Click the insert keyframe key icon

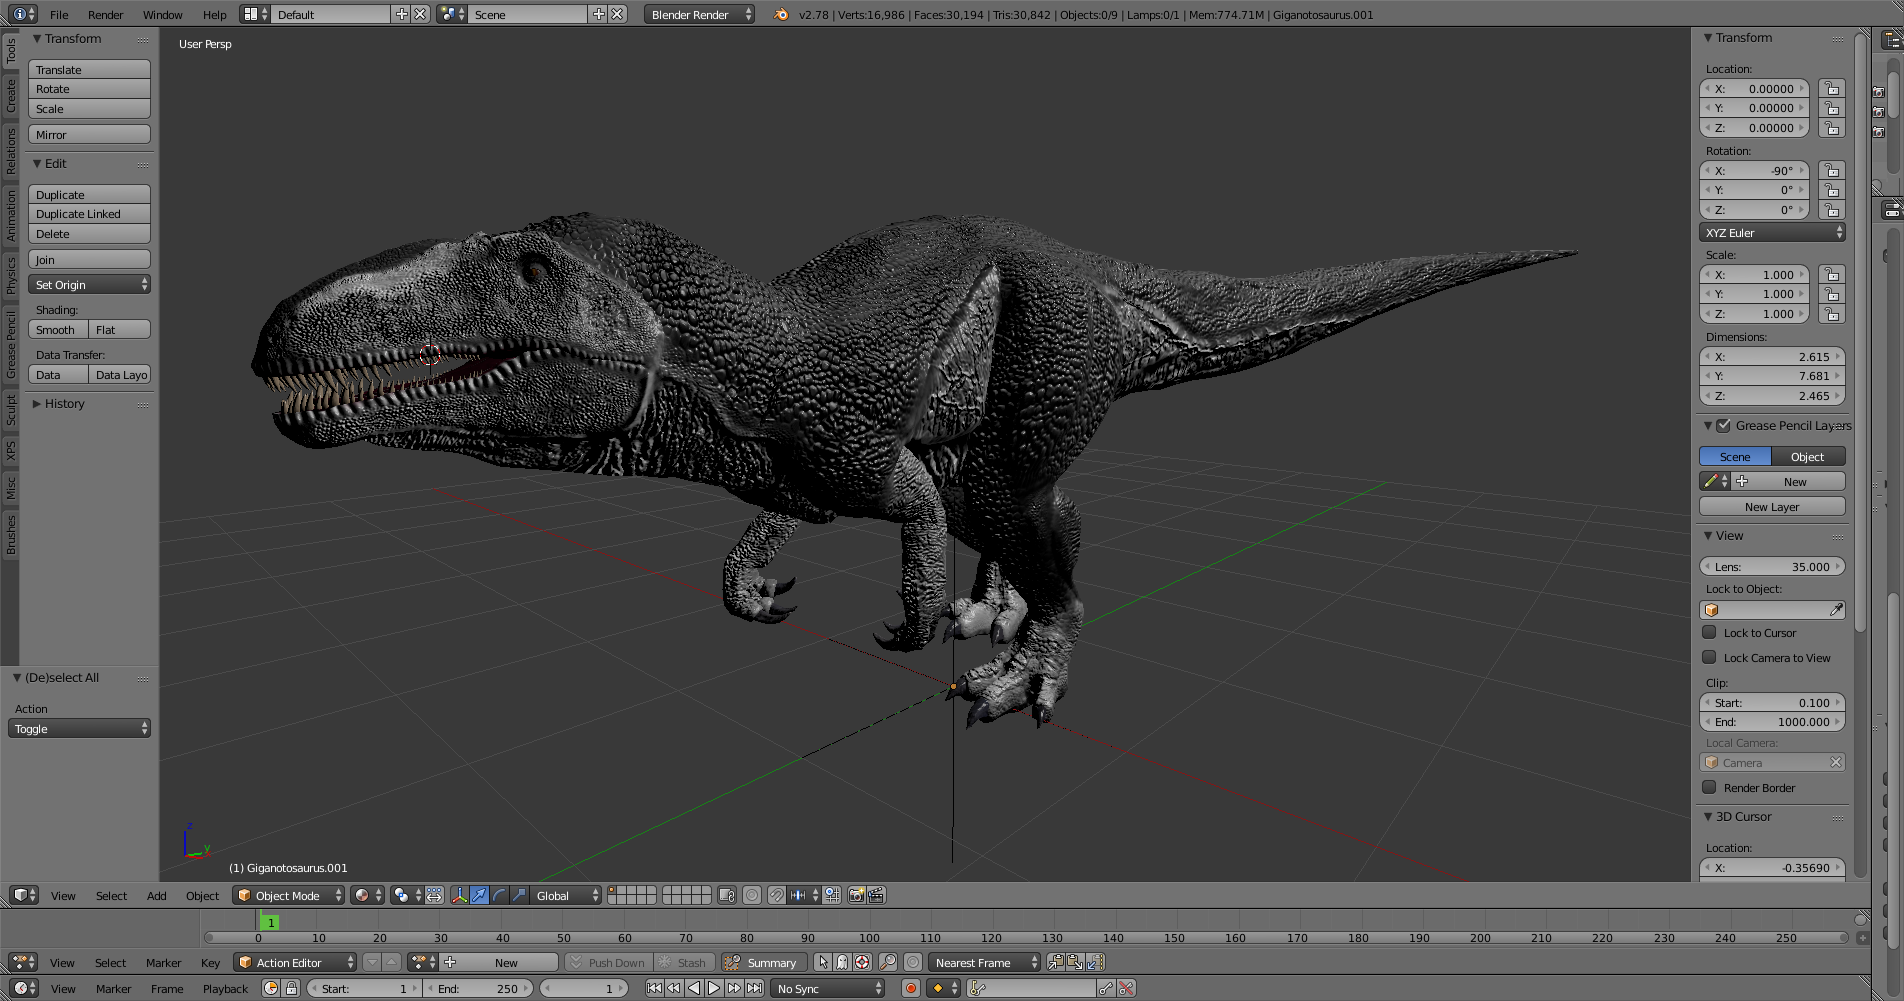pyautogui.click(x=1106, y=988)
